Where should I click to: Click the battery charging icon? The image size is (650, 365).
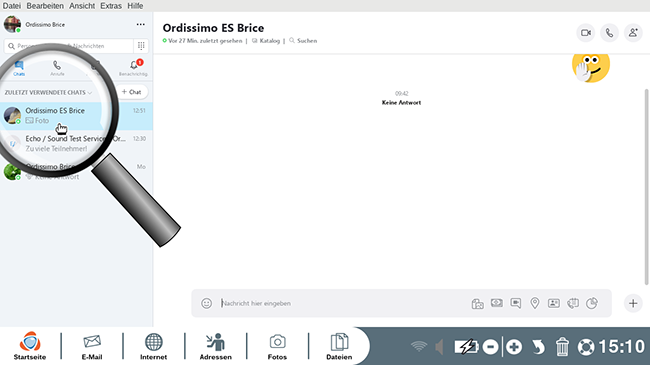pyautogui.click(x=466, y=347)
